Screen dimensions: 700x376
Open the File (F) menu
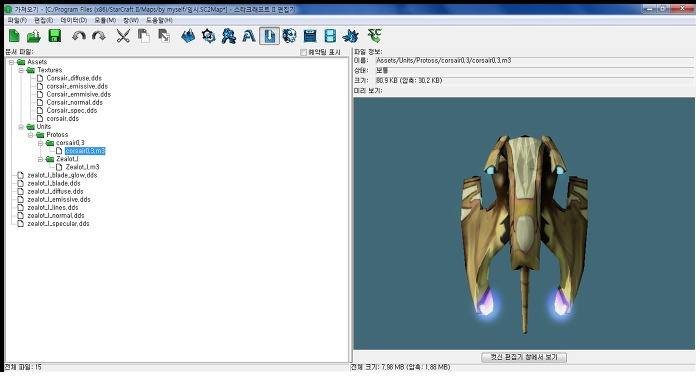pyautogui.click(x=17, y=20)
